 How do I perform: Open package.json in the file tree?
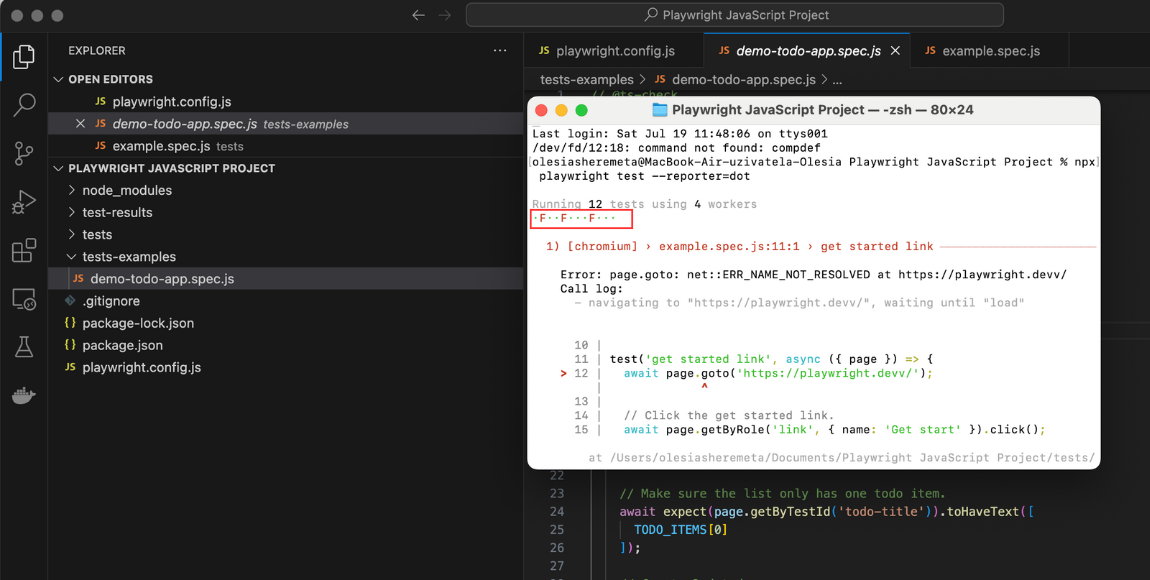point(122,345)
